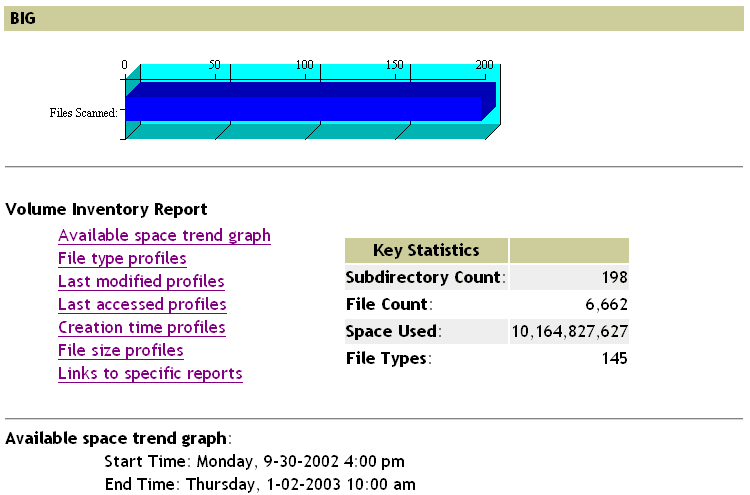The width and height of the screenshot is (750, 495).
Task: Select the Start Time line
Action: (x=254, y=462)
